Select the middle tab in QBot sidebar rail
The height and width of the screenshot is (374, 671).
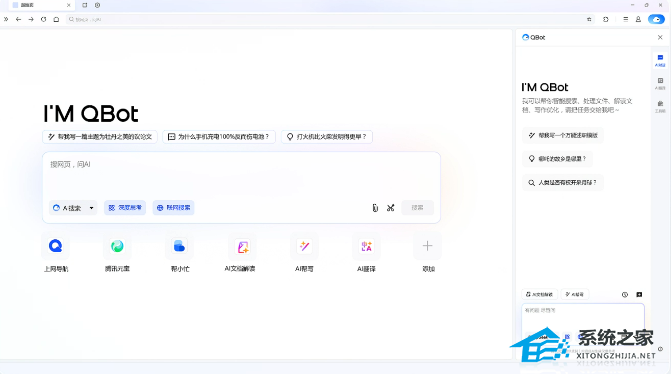(660, 83)
